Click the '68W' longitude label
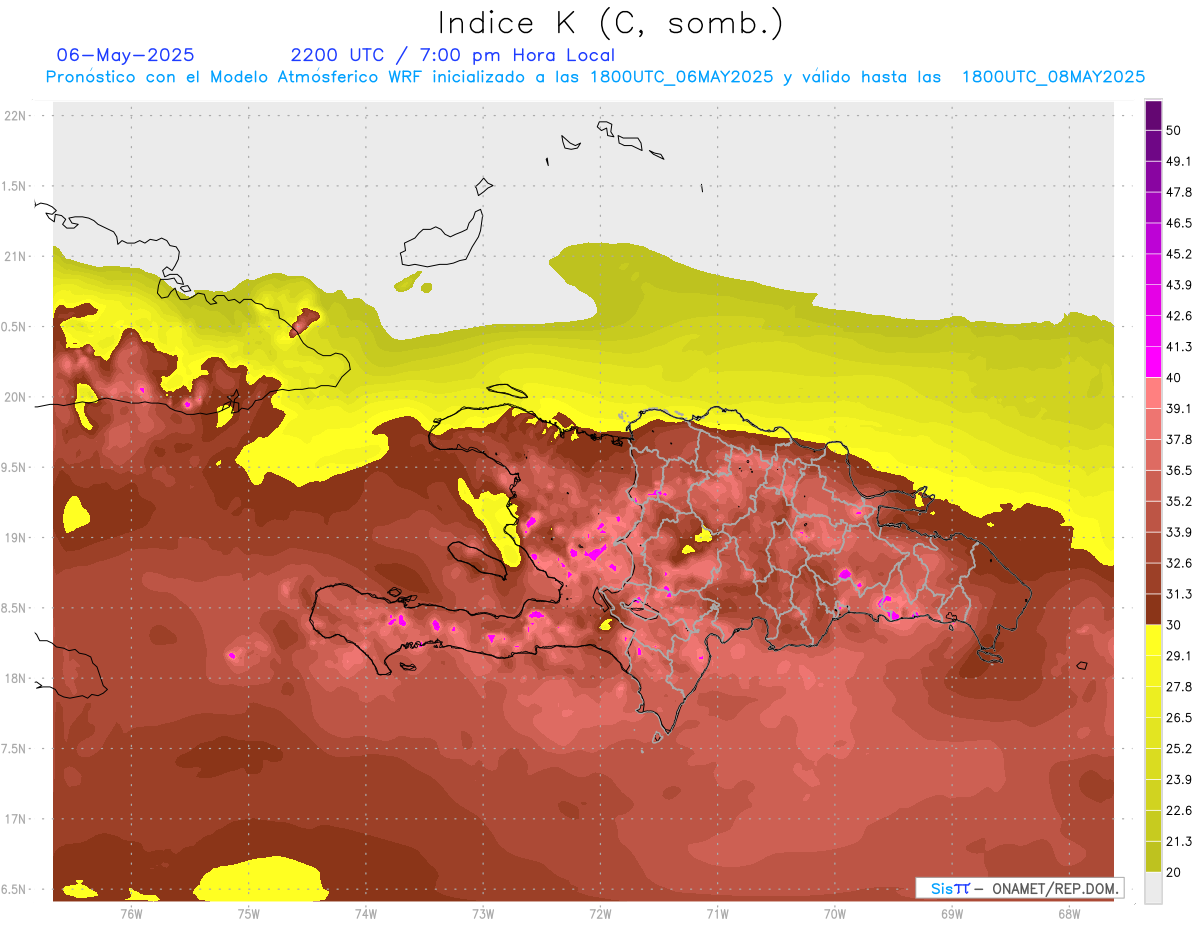This screenshot has width=1200, height=927. click(x=1069, y=913)
